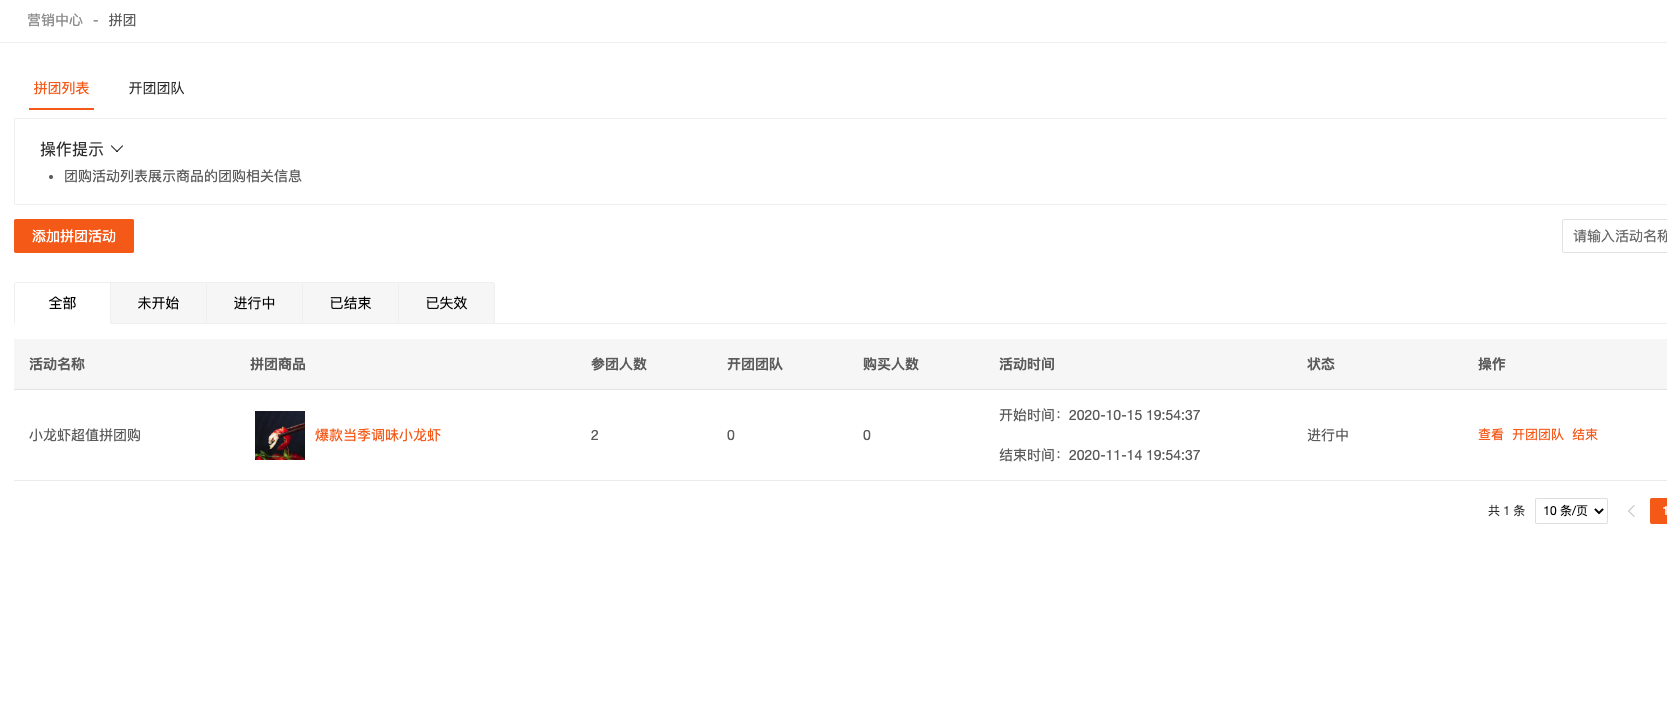Select the 未开始 filter tab
Screen dimensions: 1667x706
click(158, 303)
